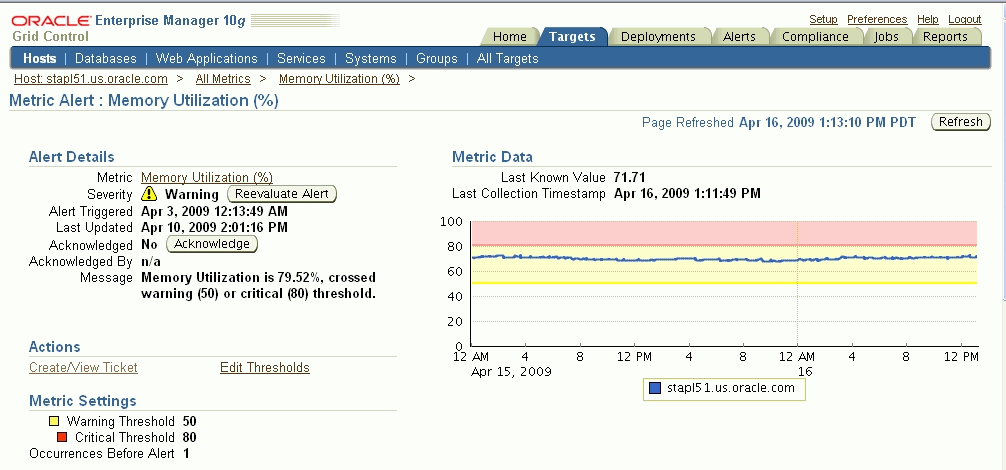Select the Hosts subtab
The width and height of the screenshot is (1006, 470).
[x=40, y=58]
